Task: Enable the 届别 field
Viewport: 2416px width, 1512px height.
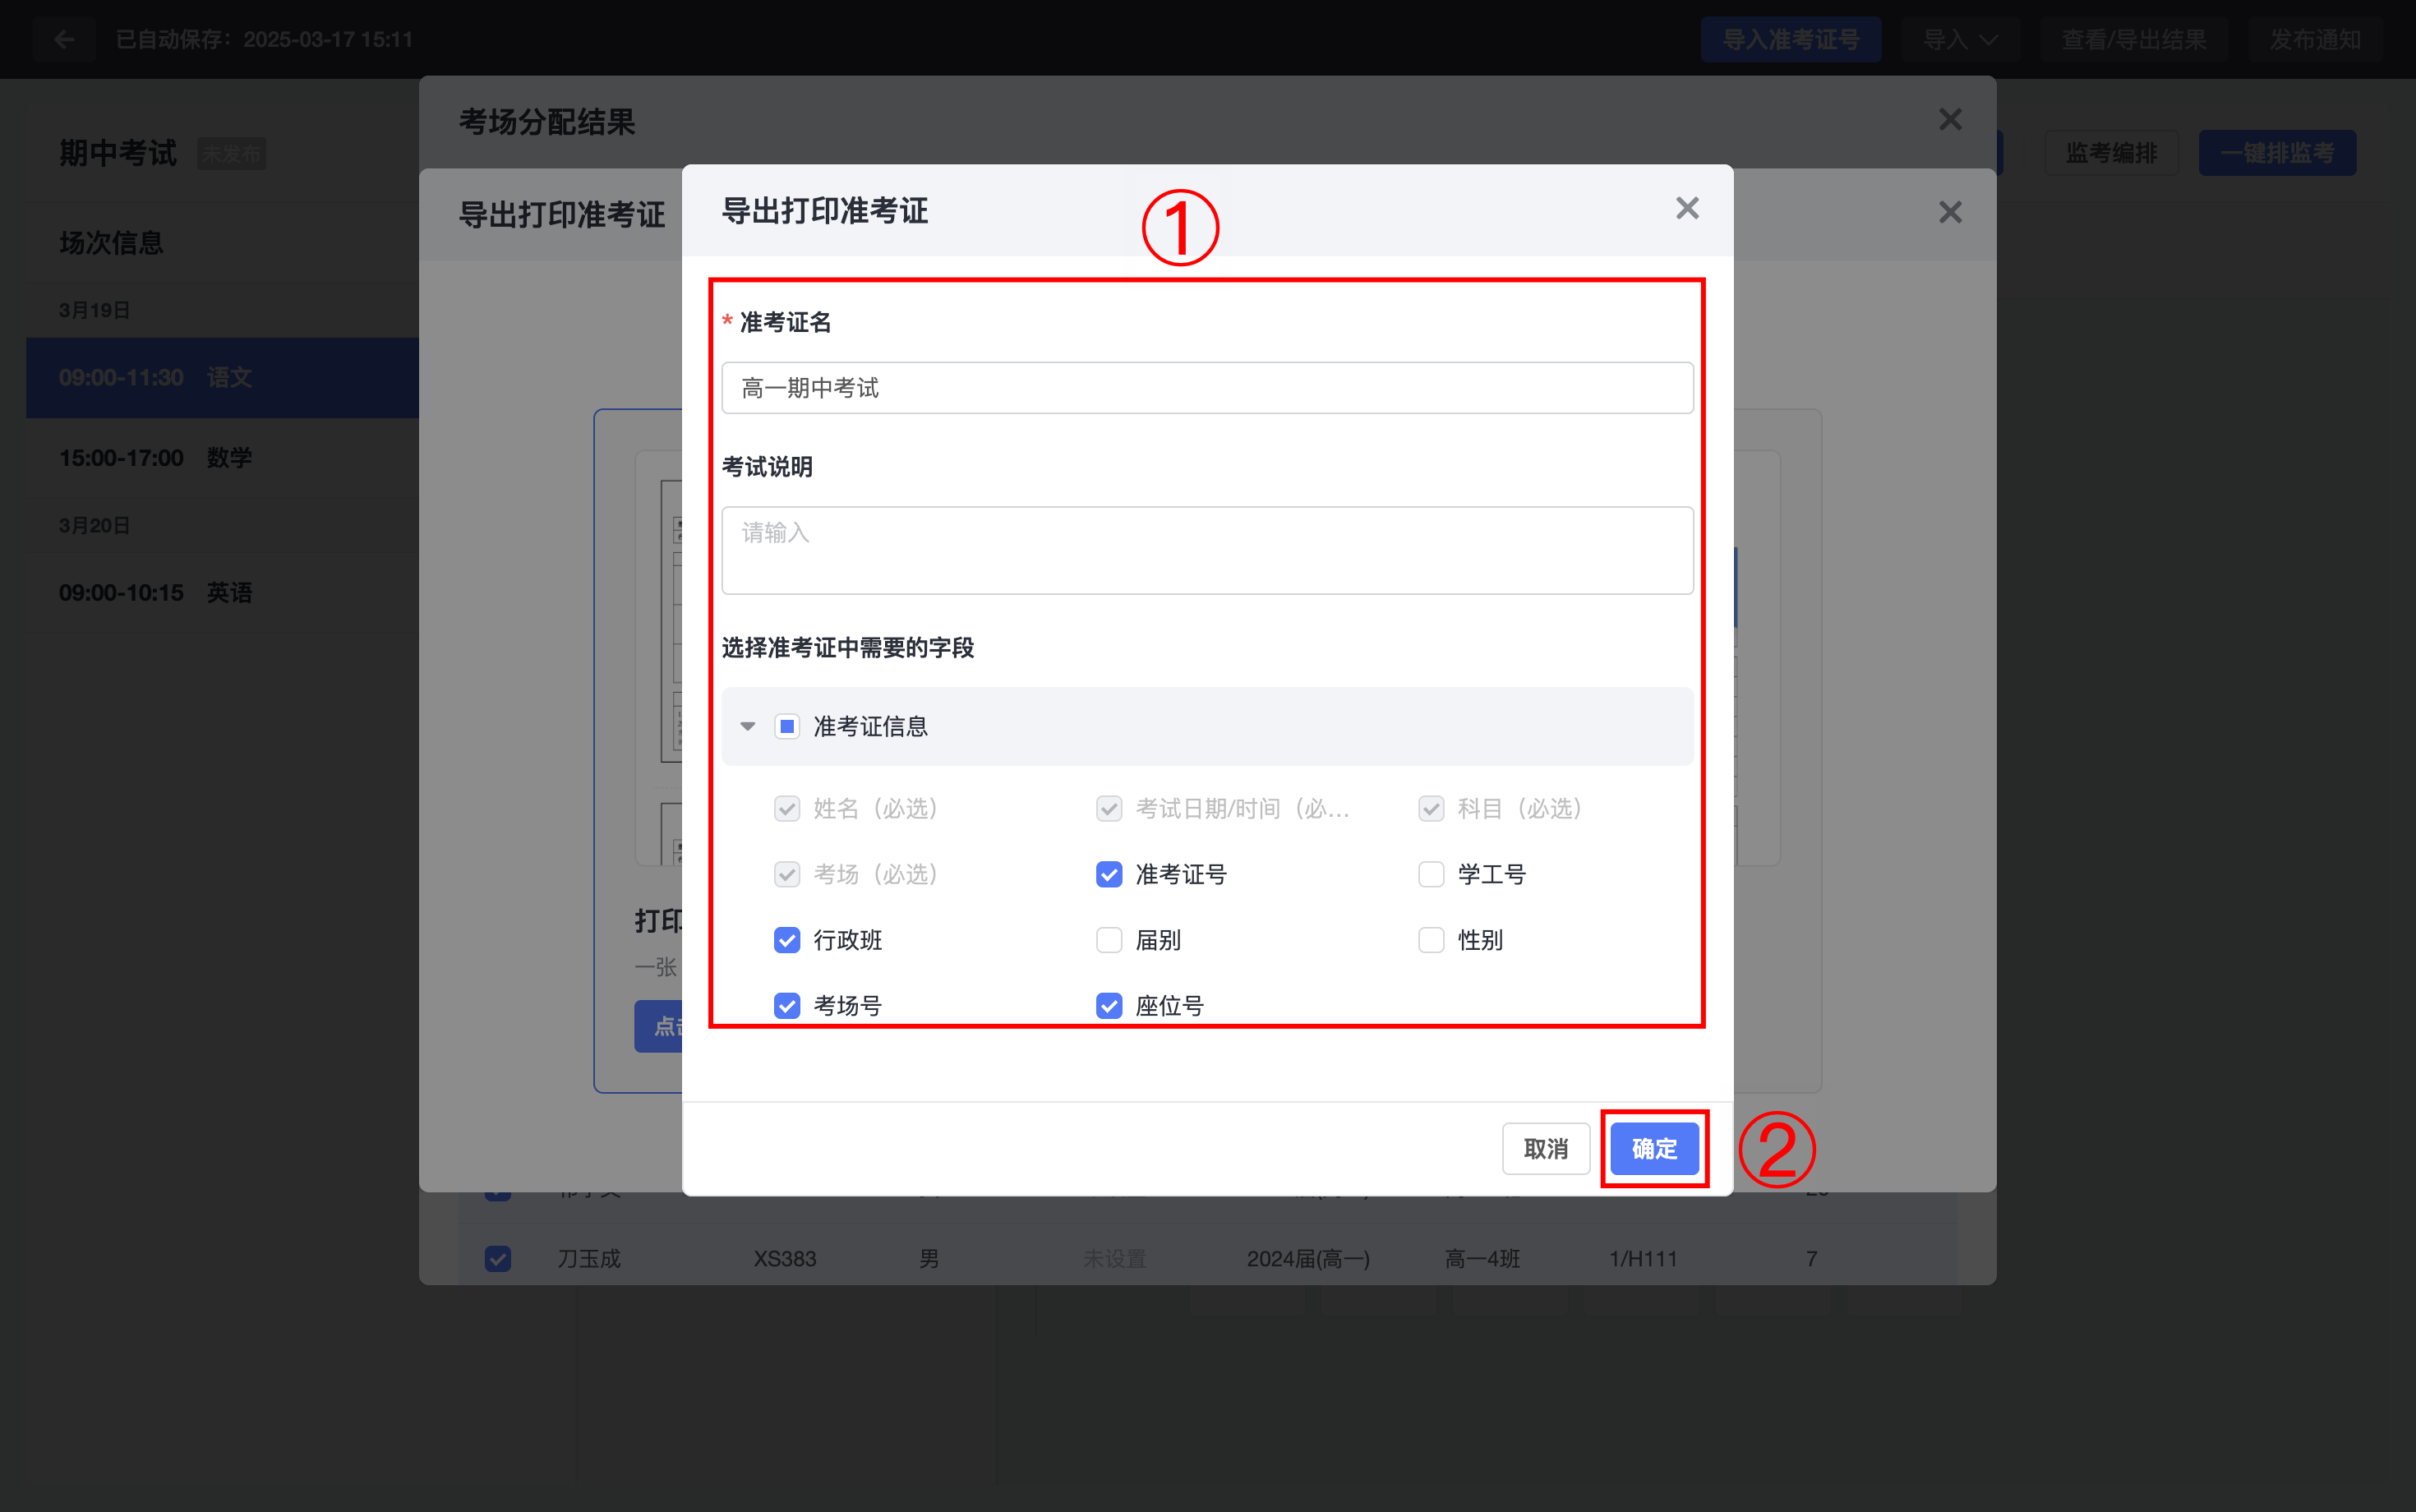Action: (x=1109, y=940)
